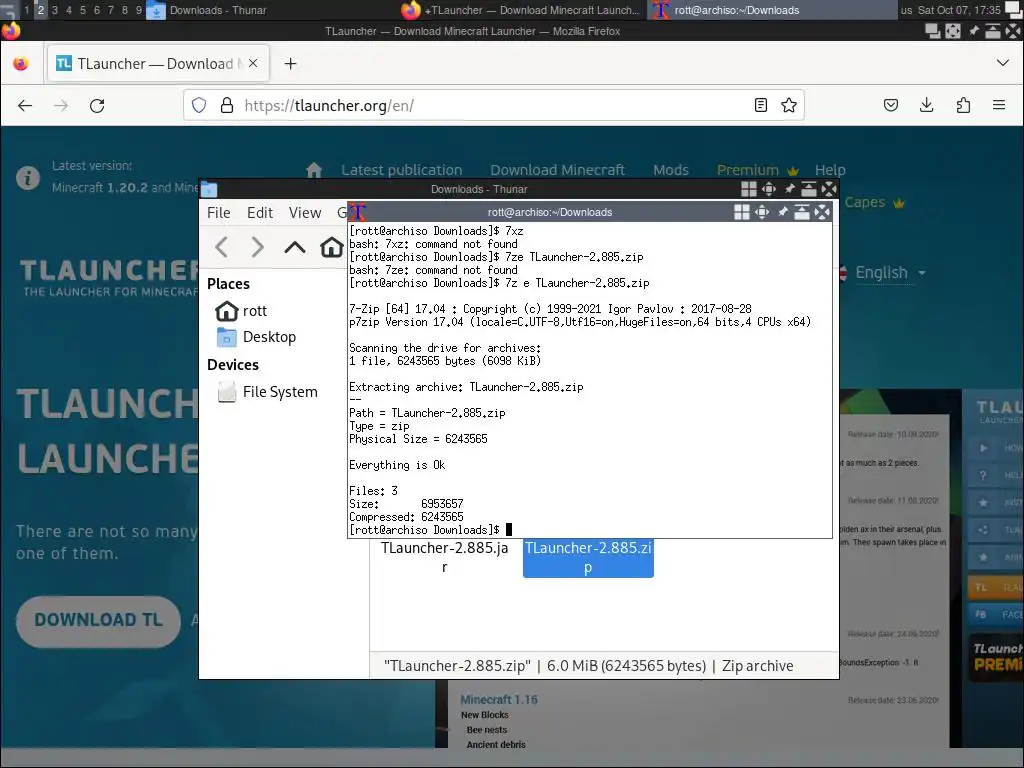
Task: Click the us keyboard layout indicator
Action: (906, 10)
